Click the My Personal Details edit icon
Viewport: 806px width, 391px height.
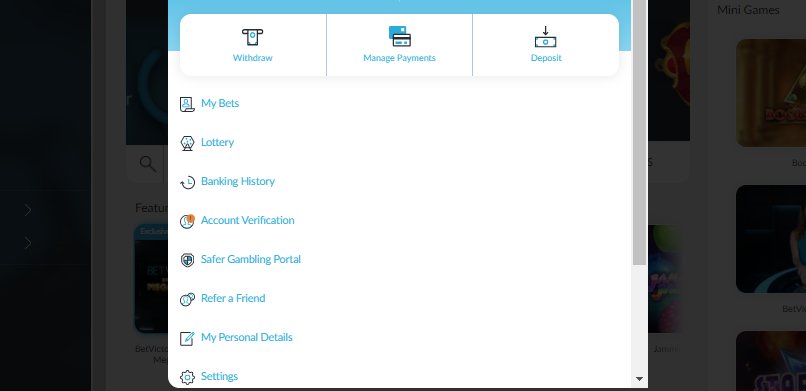[187, 338]
